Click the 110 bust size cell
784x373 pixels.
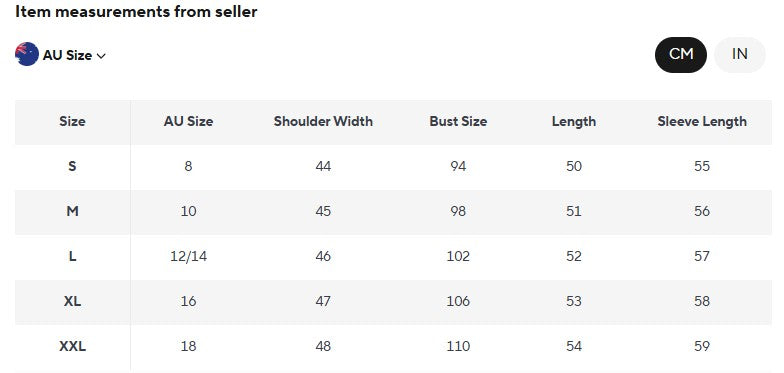458,346
